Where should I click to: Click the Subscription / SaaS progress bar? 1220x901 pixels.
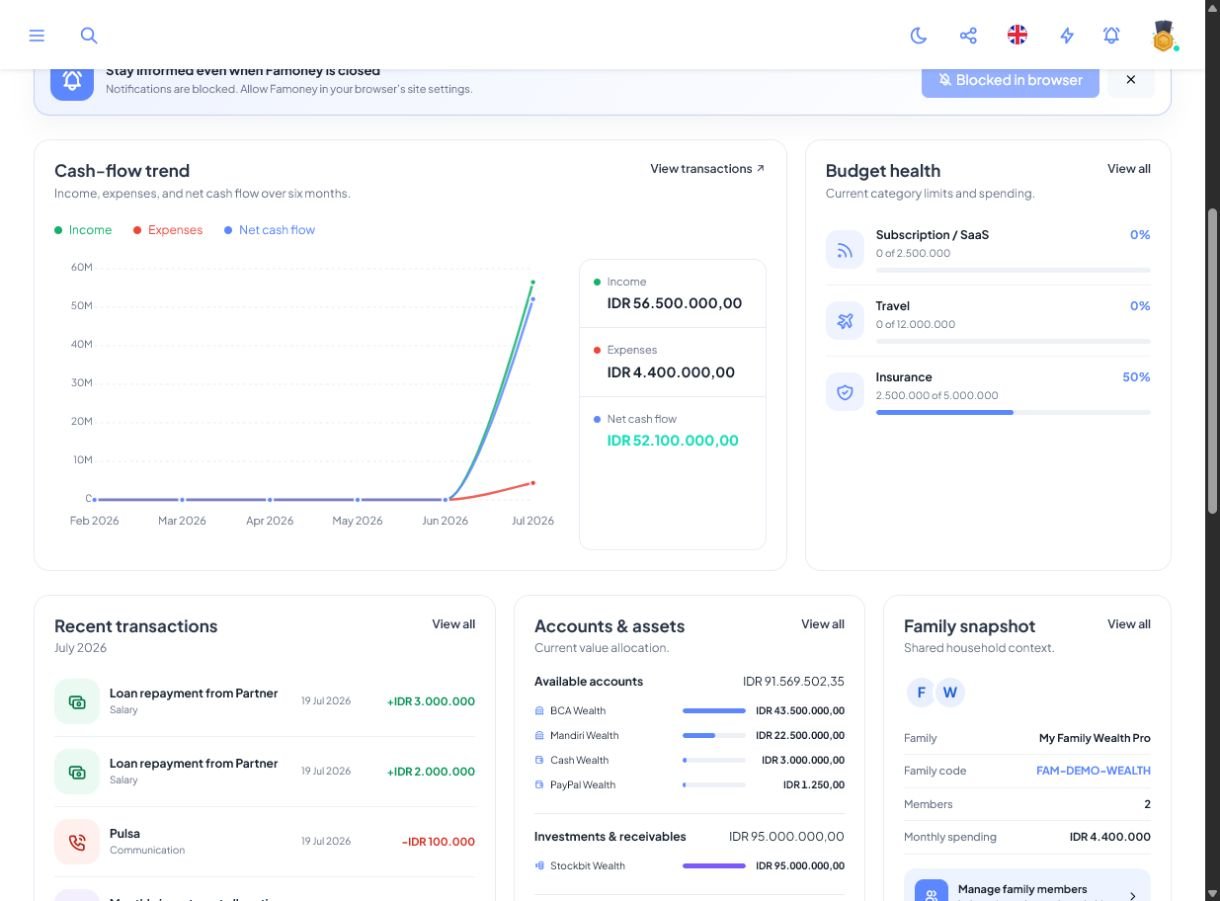click(x=1013, y=270)
